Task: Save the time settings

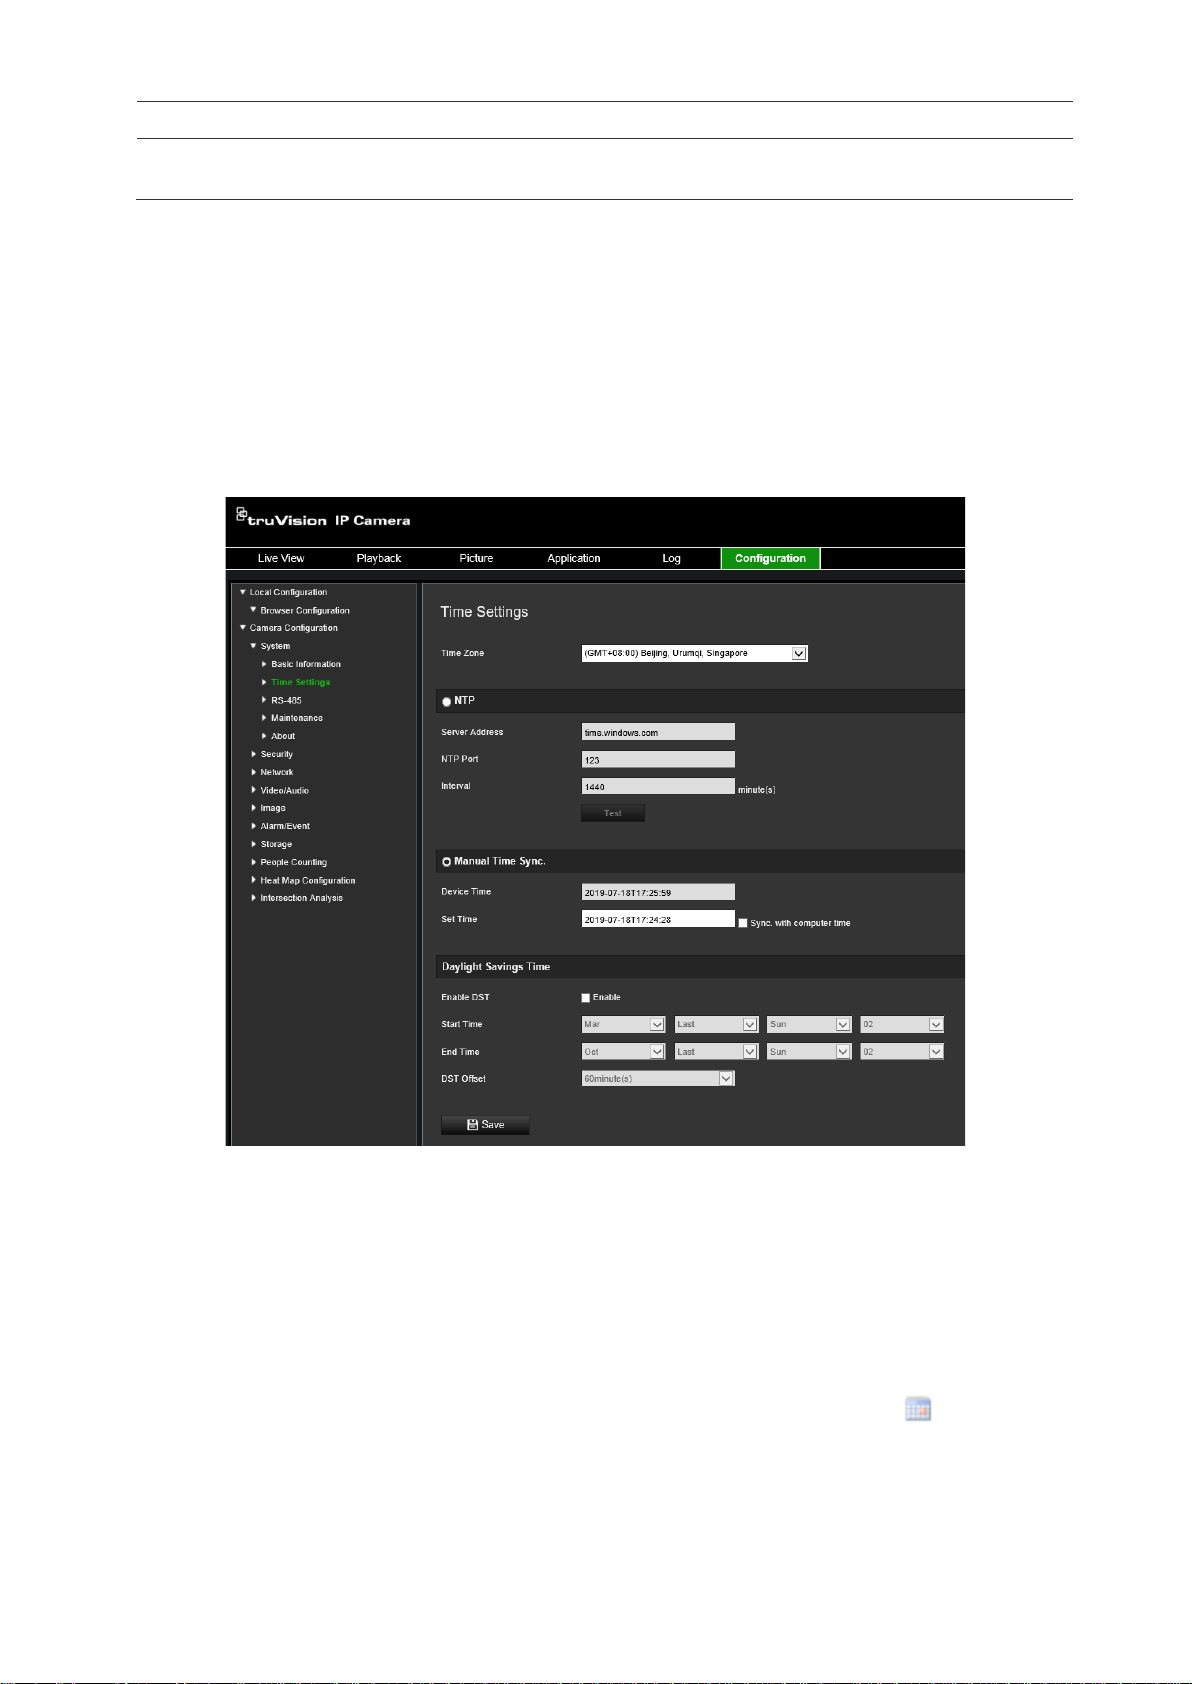Action: (485, 1125)
